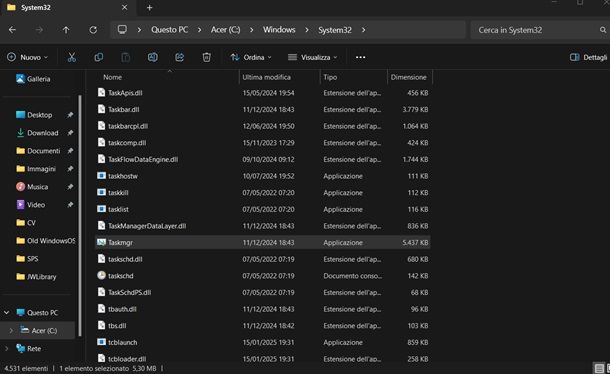This screenshot has width=610, height=374.
Task: Expand the Rete tree node
Action: (x=7, y=348)
